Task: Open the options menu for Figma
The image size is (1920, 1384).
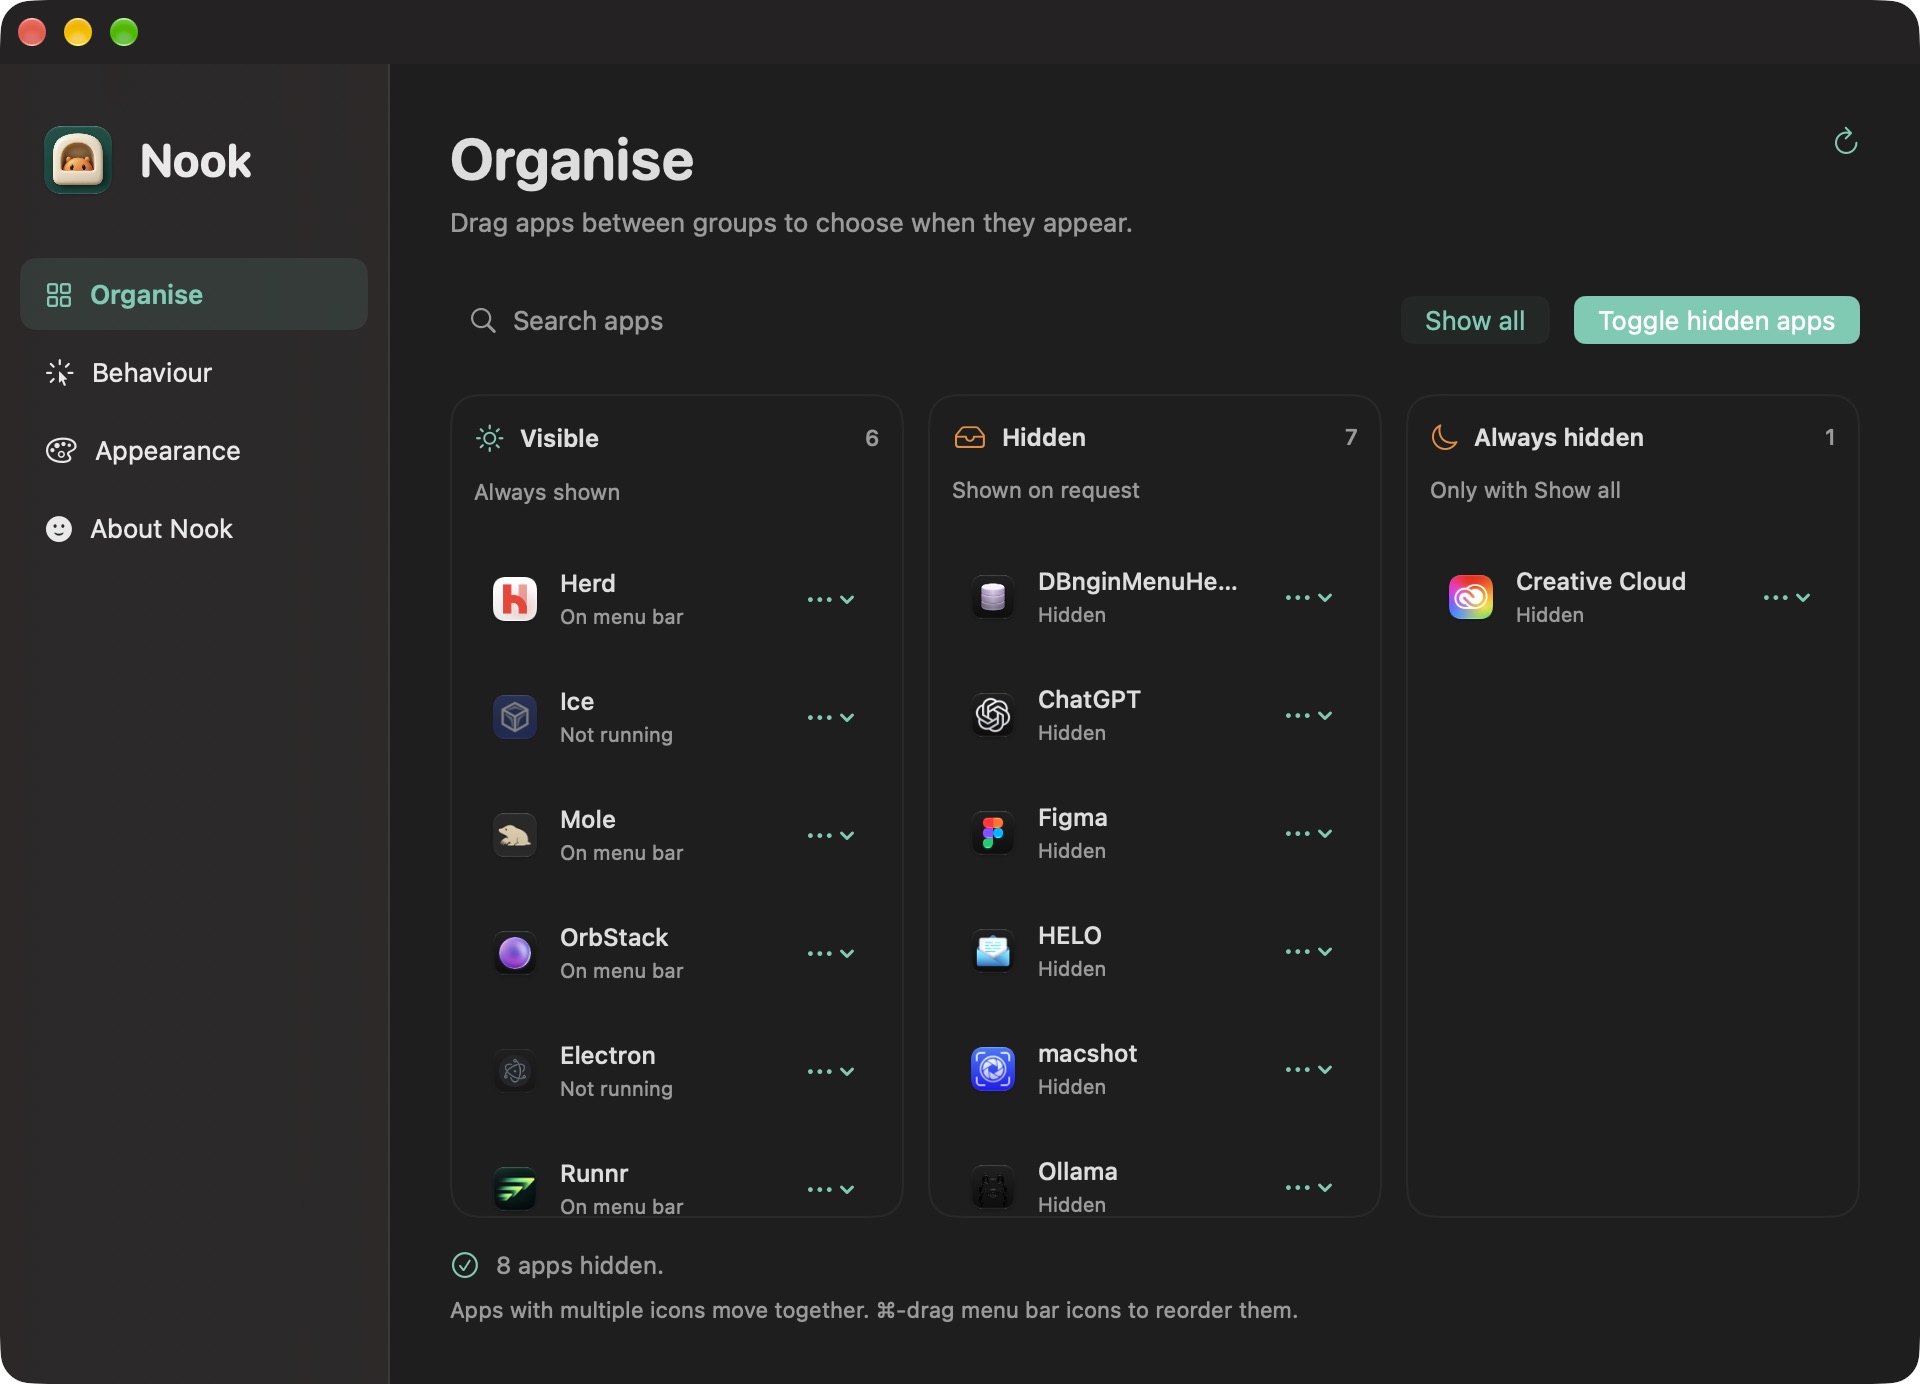Action: (1309, 833)
